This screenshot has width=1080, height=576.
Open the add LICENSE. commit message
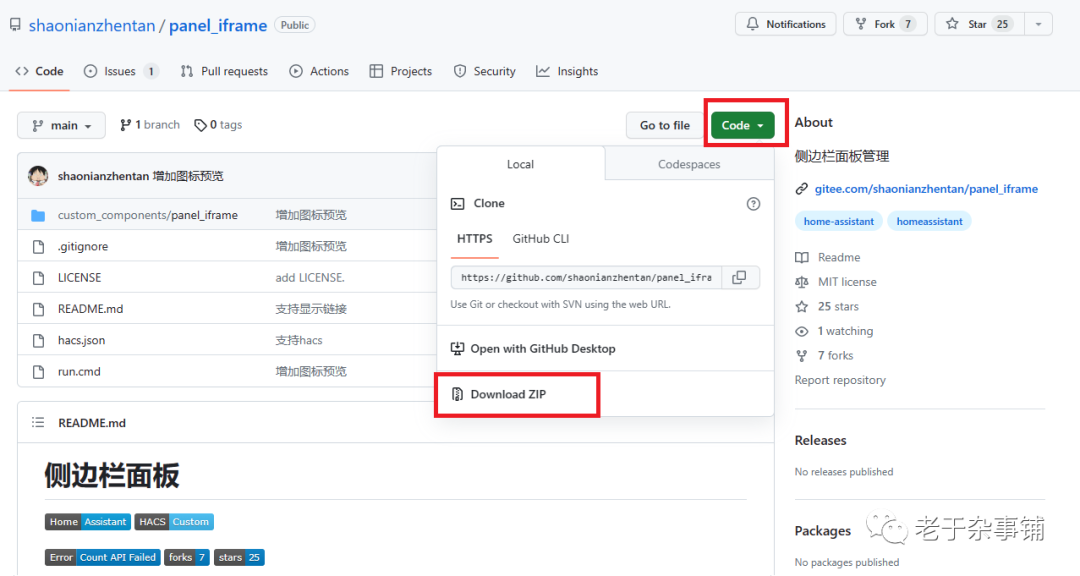click(x=310, y=278)
